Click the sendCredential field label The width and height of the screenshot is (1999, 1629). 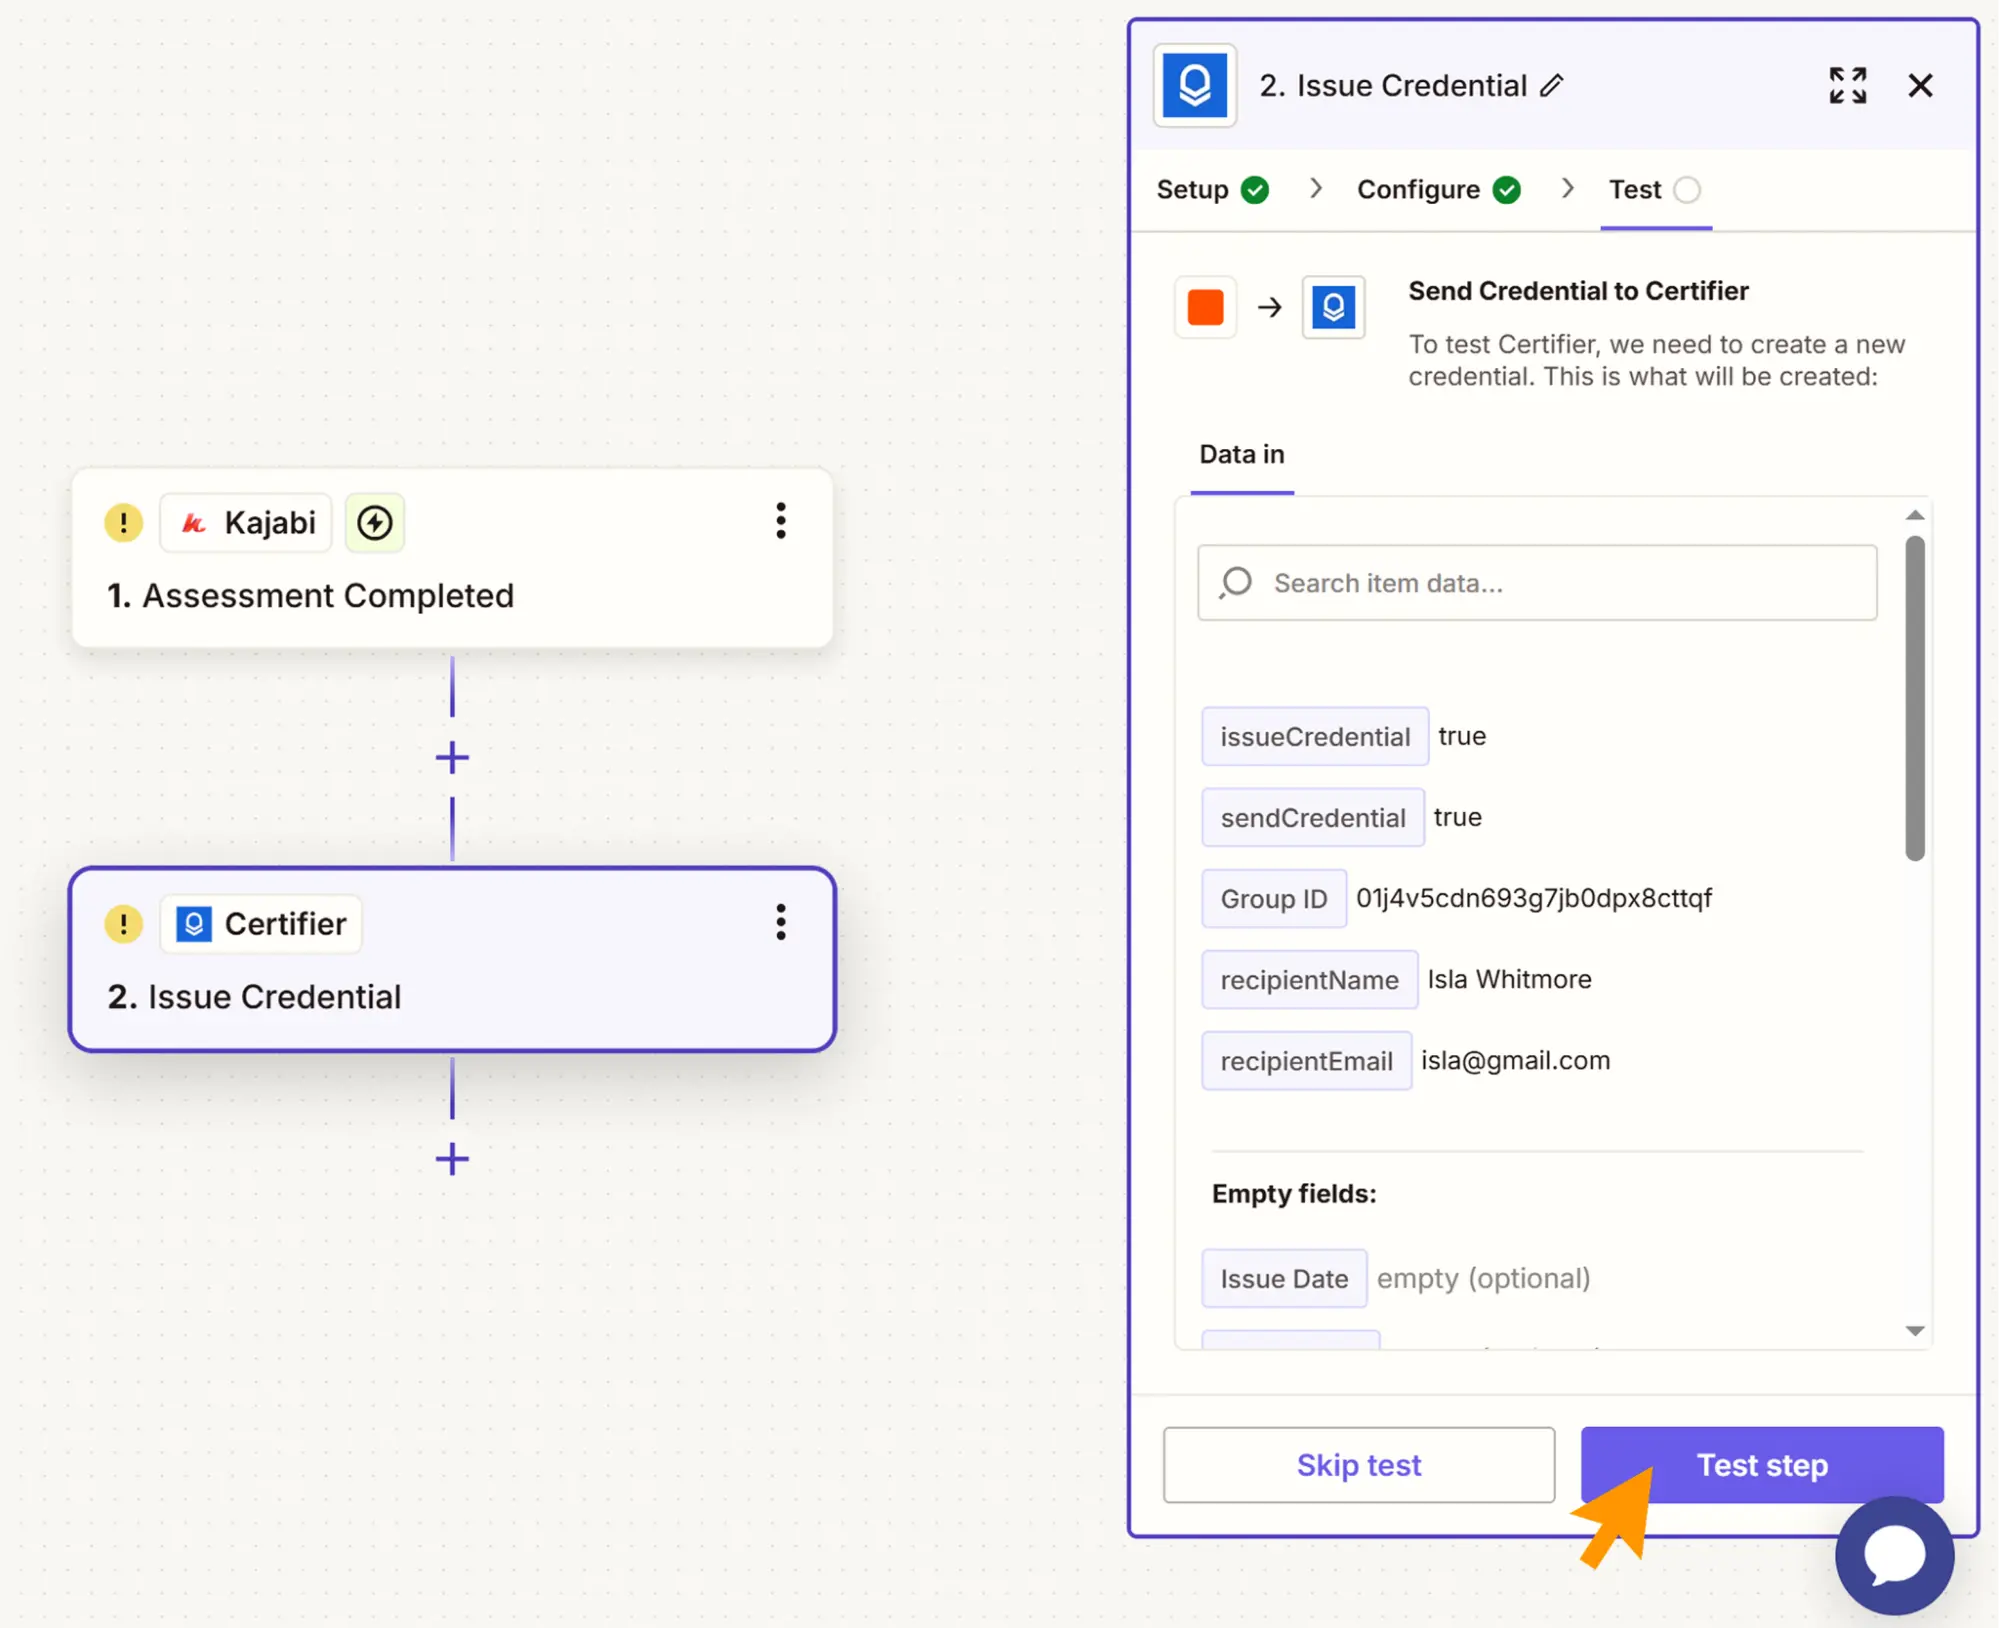[x=1313, y=818]
